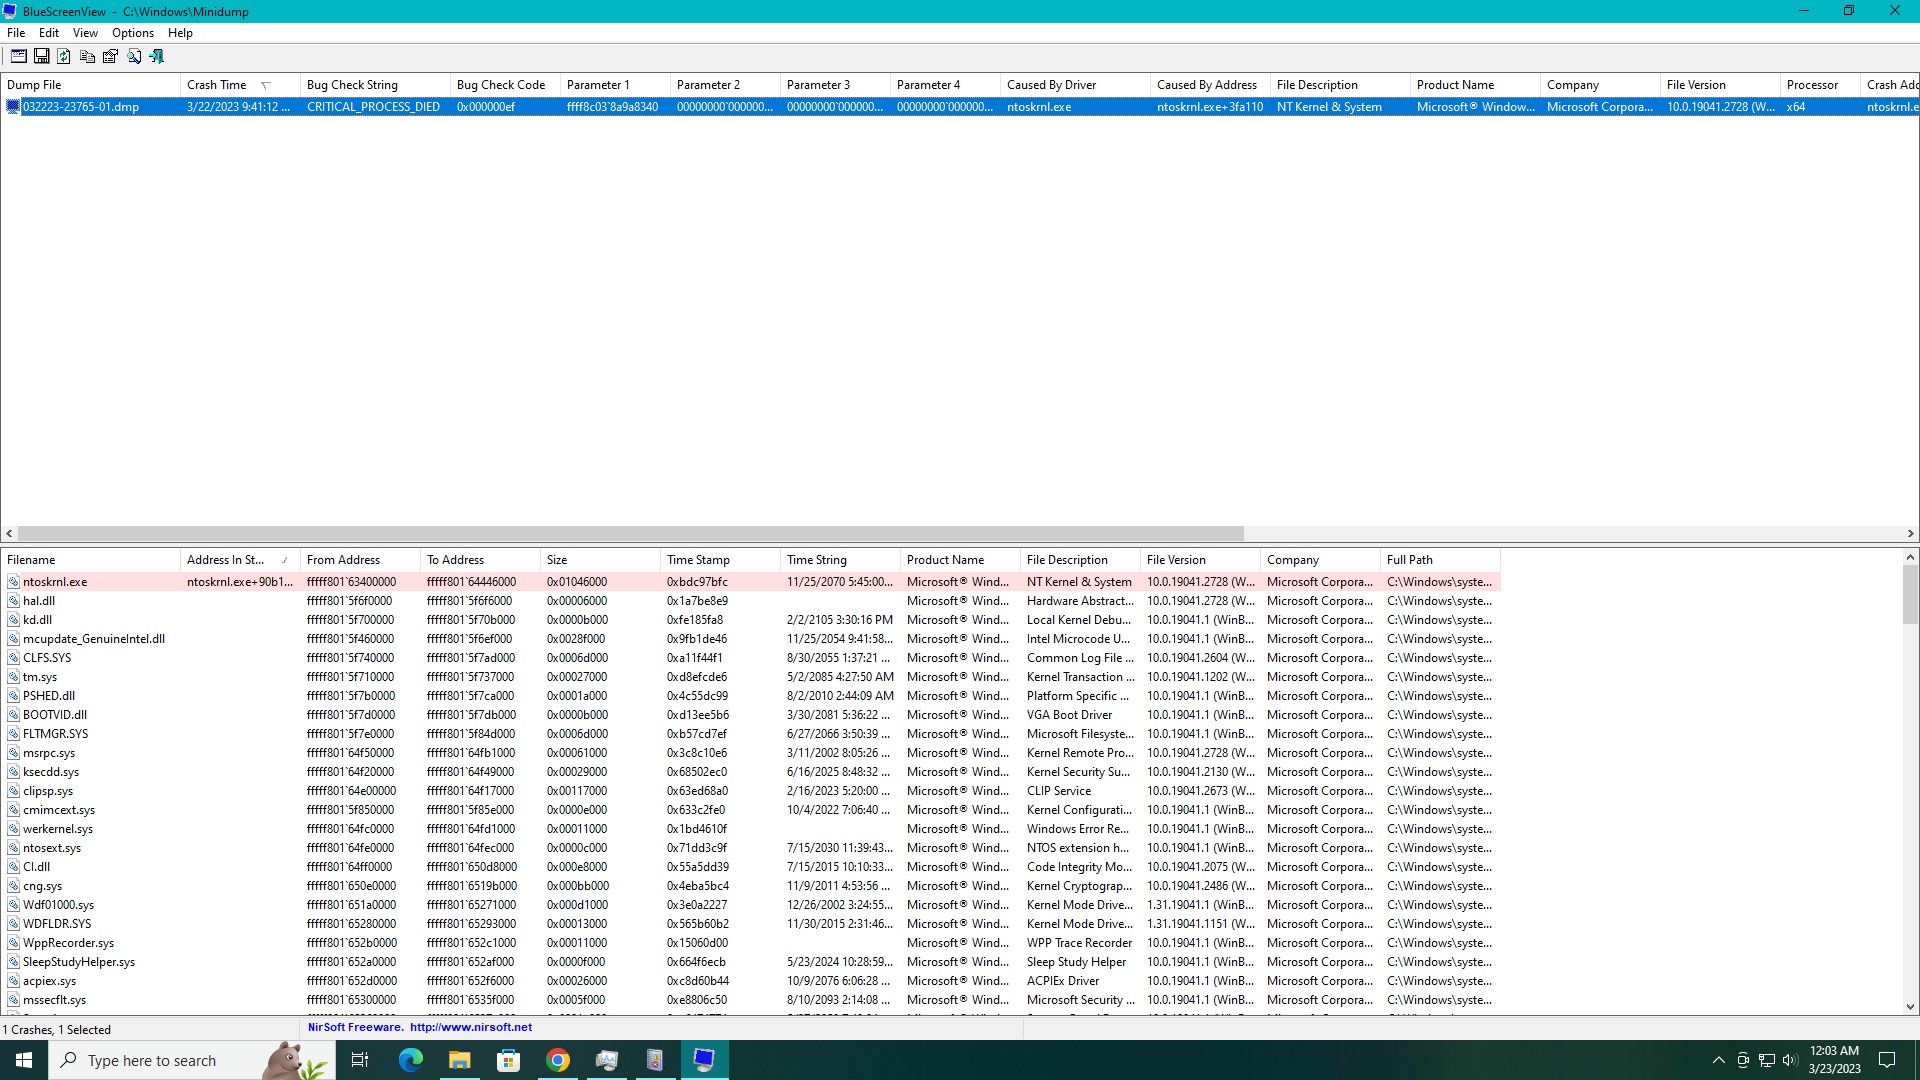Sort by Caused By Address header
1920x1080 pixels.
1210,85
